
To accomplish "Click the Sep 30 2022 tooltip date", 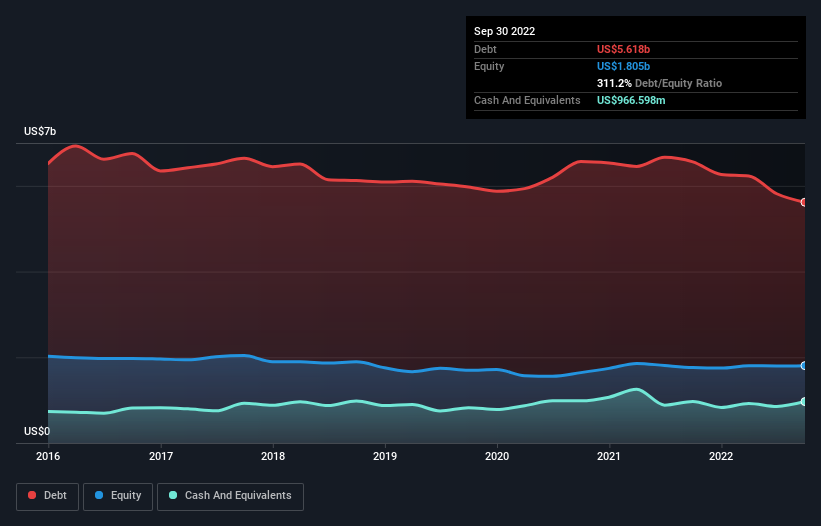I will [x=504, y=31].
